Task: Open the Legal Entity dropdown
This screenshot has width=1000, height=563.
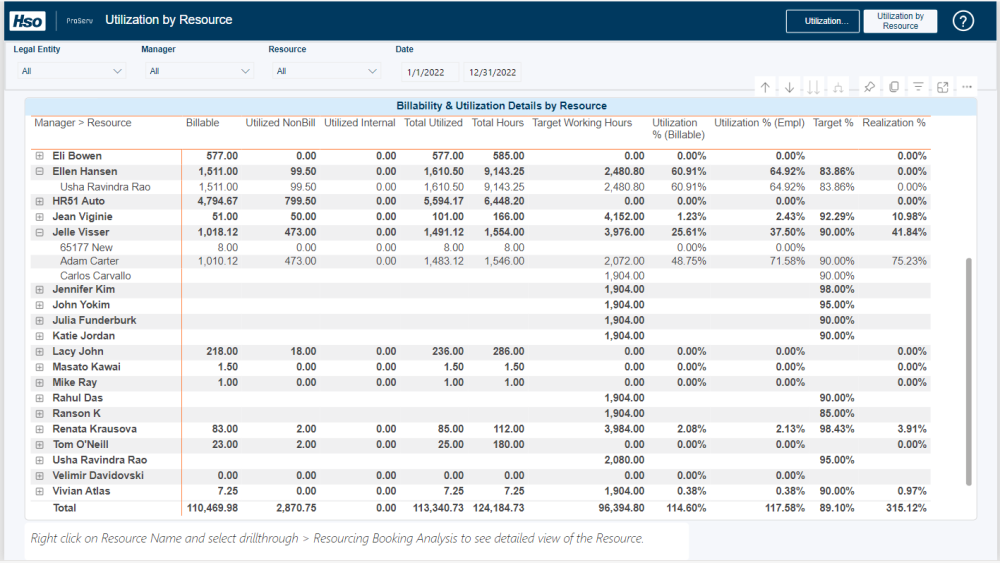Action: [x=70, y=72]
